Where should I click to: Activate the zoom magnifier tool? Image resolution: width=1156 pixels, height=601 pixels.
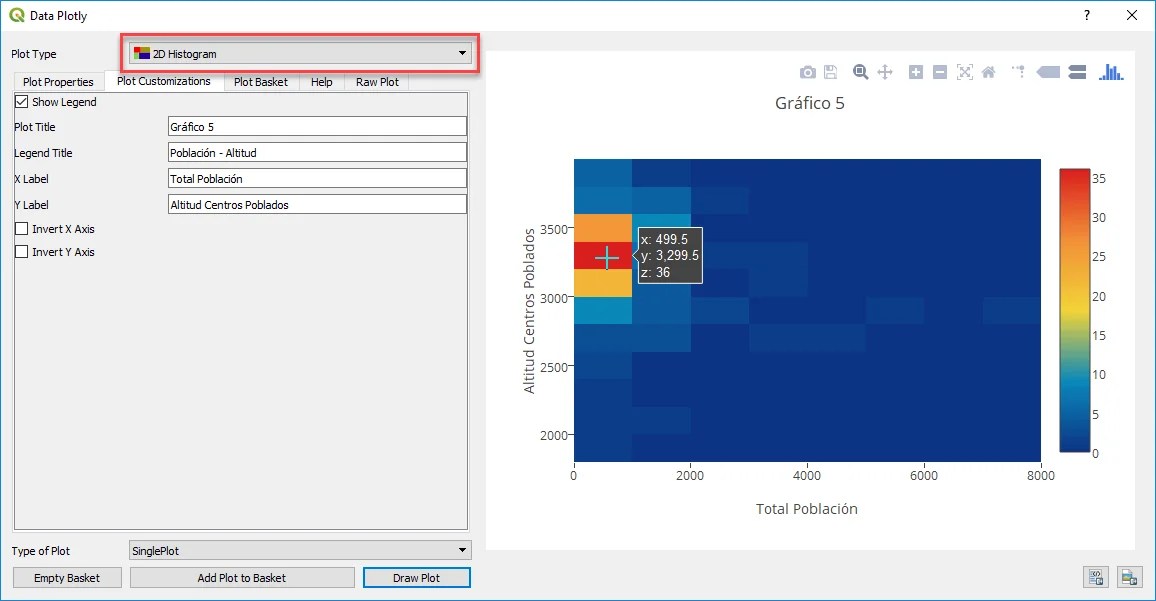tap(860, 72)
